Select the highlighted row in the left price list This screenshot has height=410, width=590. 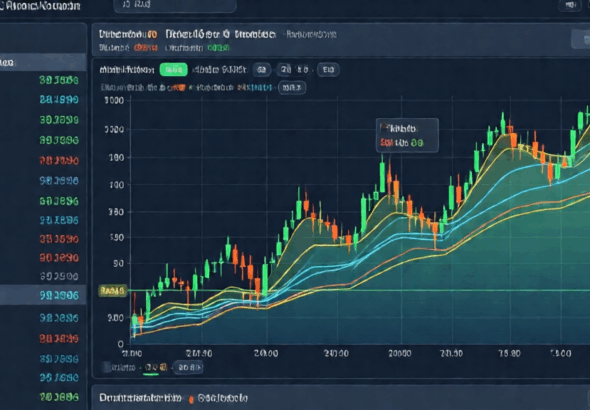(43, 295)
